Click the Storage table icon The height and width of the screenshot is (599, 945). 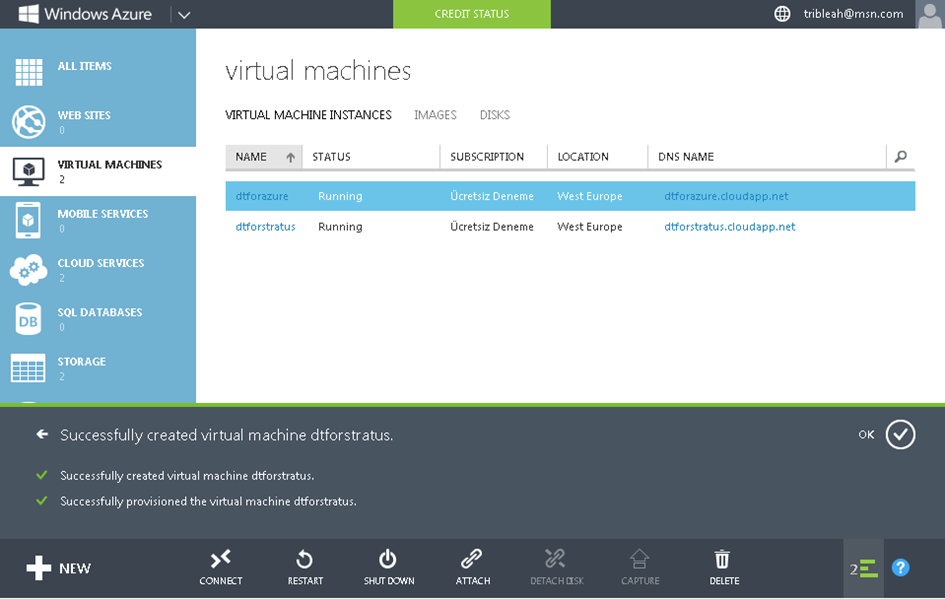[x=28, y=368]
